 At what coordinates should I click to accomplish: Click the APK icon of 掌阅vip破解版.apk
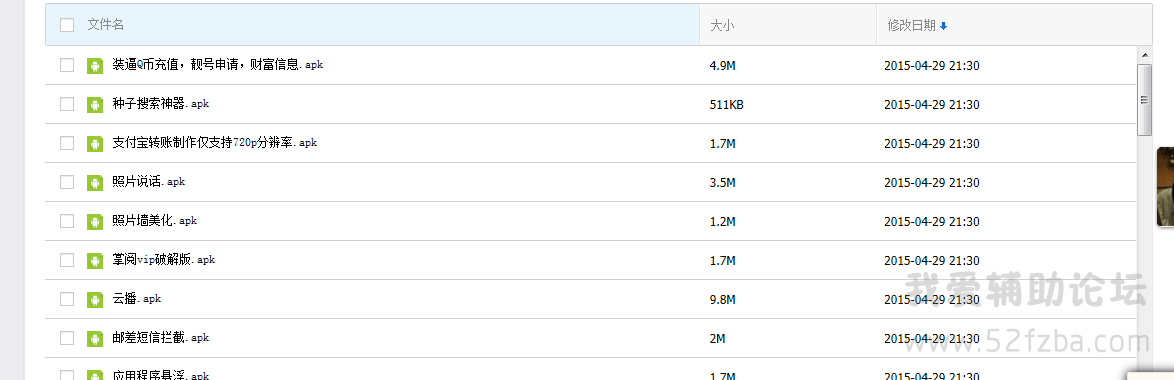pyautogui.click(x=94, y=260)
